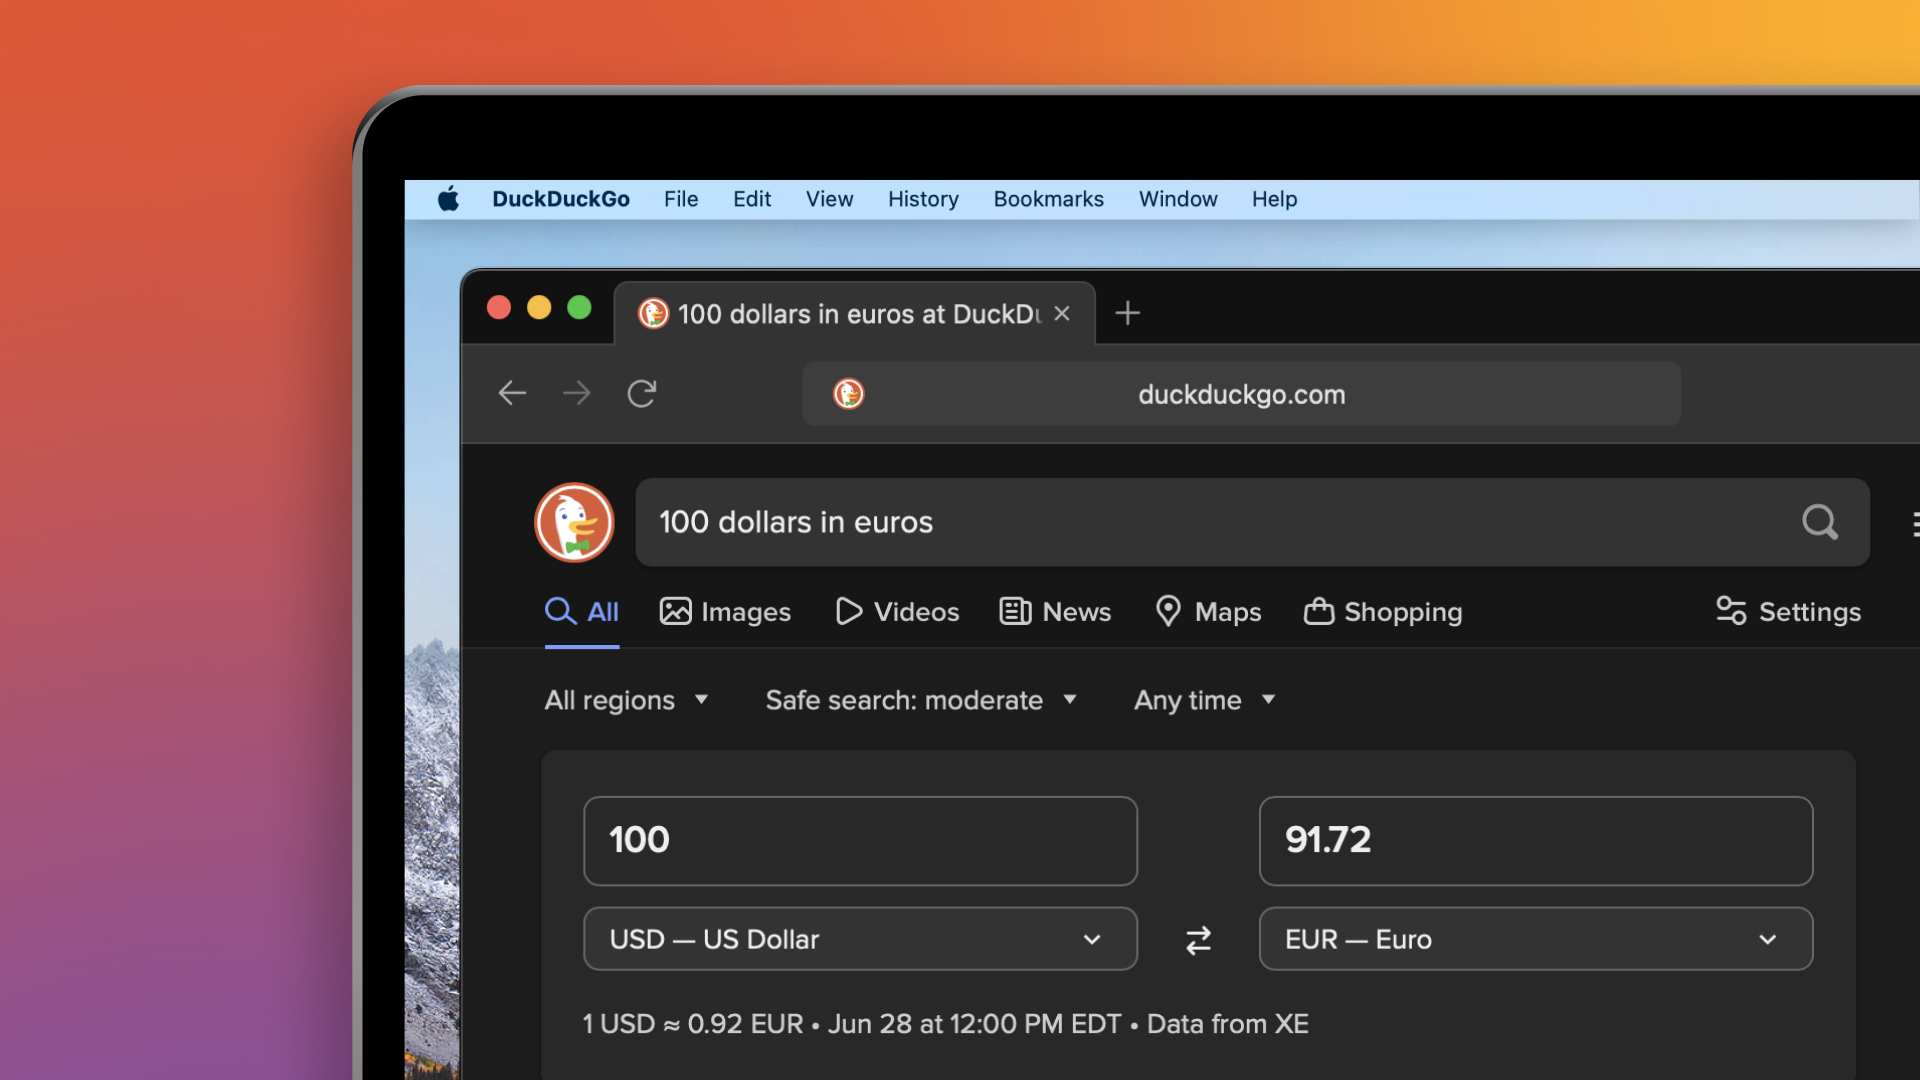1920x1080 pixels.
Task: Expand the Safe search: moderate dropdown
Action: click(922, 700)
